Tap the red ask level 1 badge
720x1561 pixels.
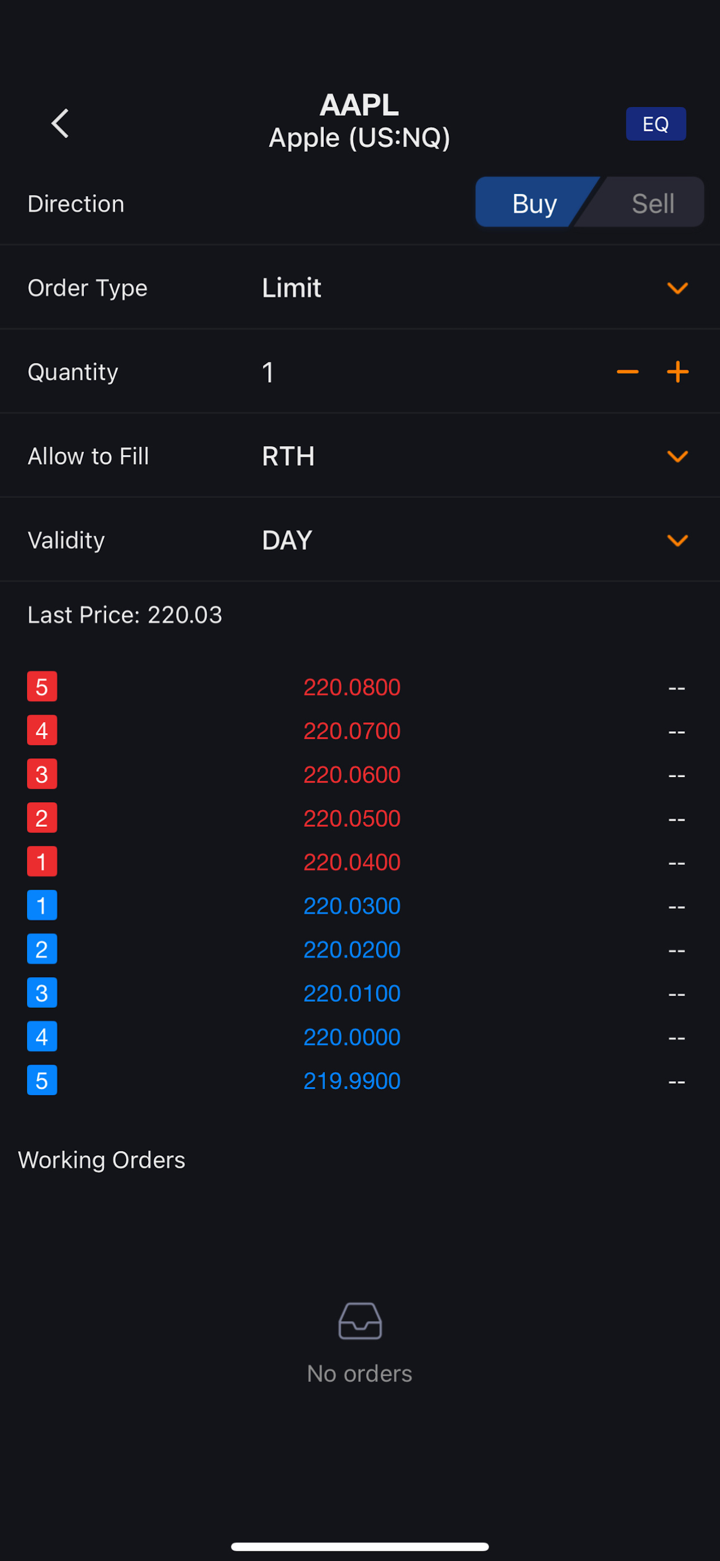click(x=42, y=862)
